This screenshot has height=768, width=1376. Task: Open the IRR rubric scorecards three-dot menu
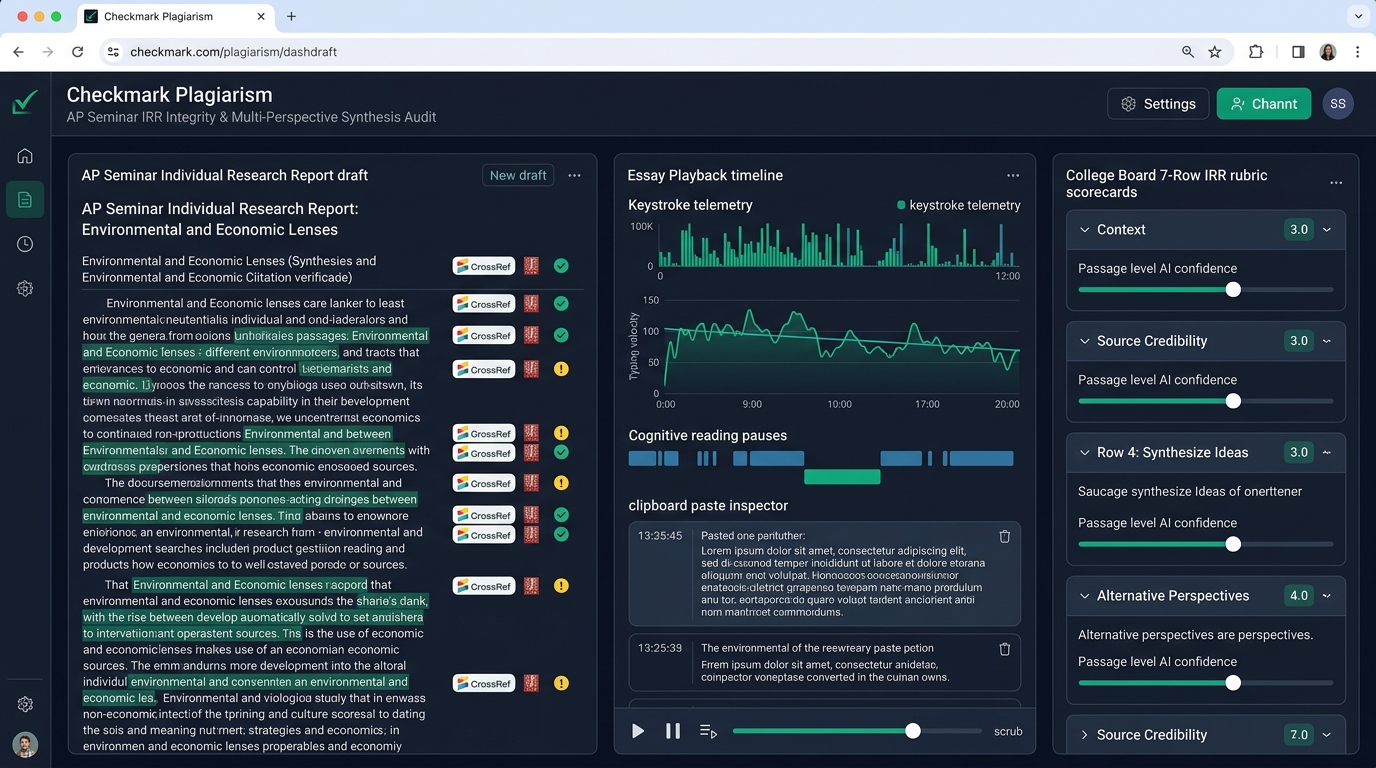pos(1336,183)
